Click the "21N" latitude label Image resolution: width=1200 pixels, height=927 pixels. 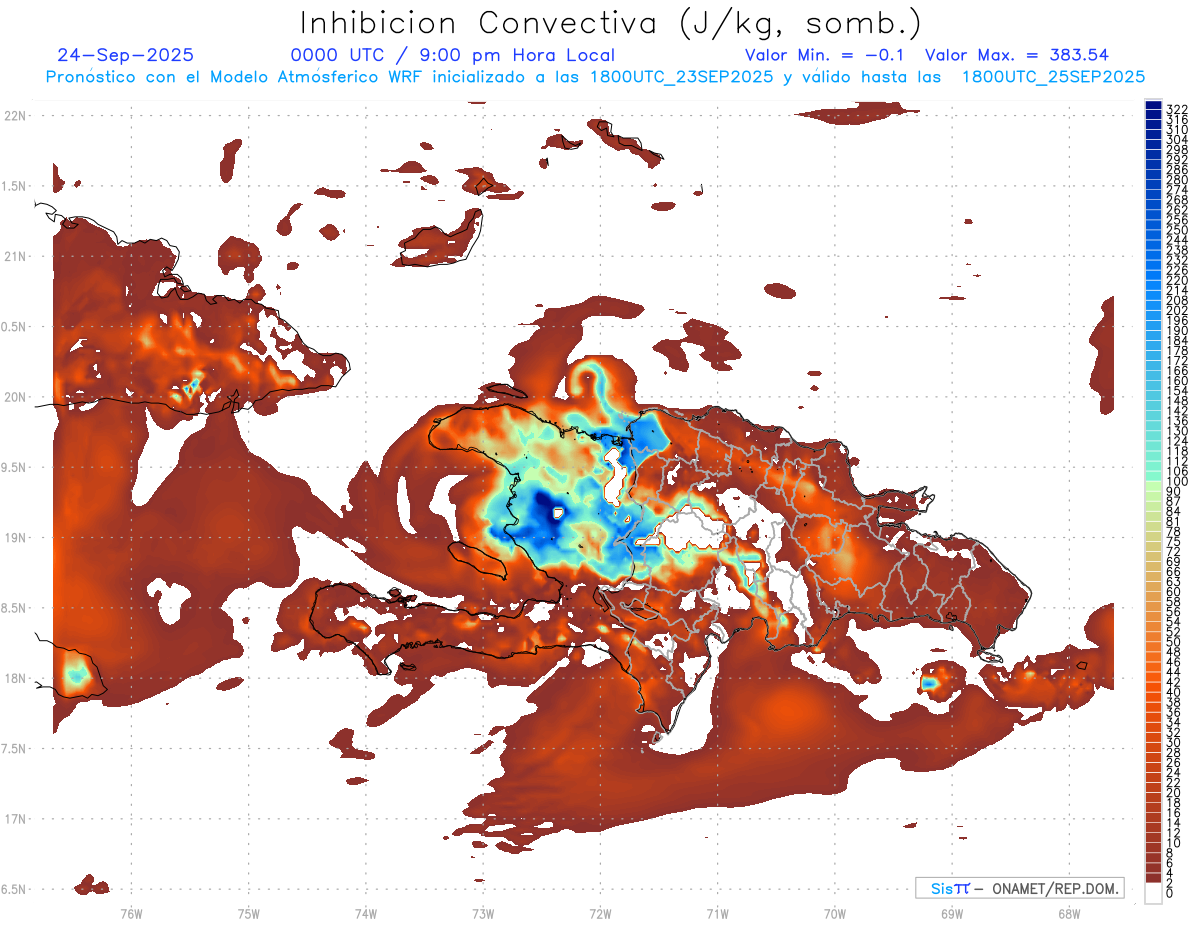click(15, 256)
